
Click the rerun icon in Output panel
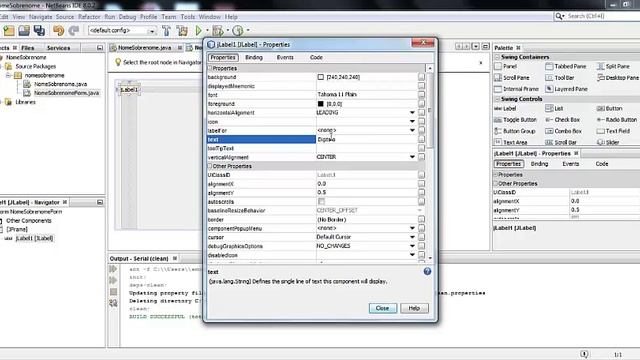click(113, 269)
